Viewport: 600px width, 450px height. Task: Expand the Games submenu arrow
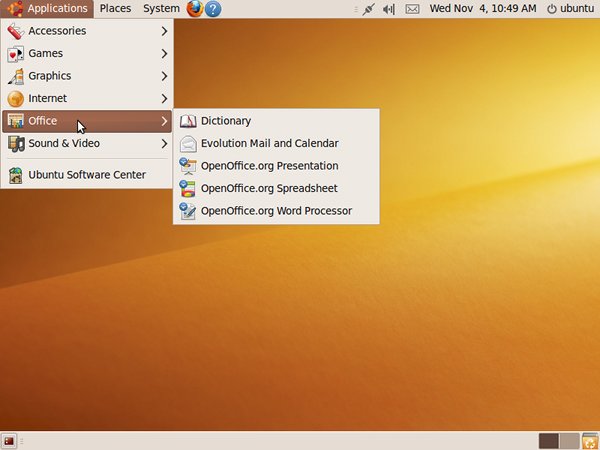(x=164, y=54)
